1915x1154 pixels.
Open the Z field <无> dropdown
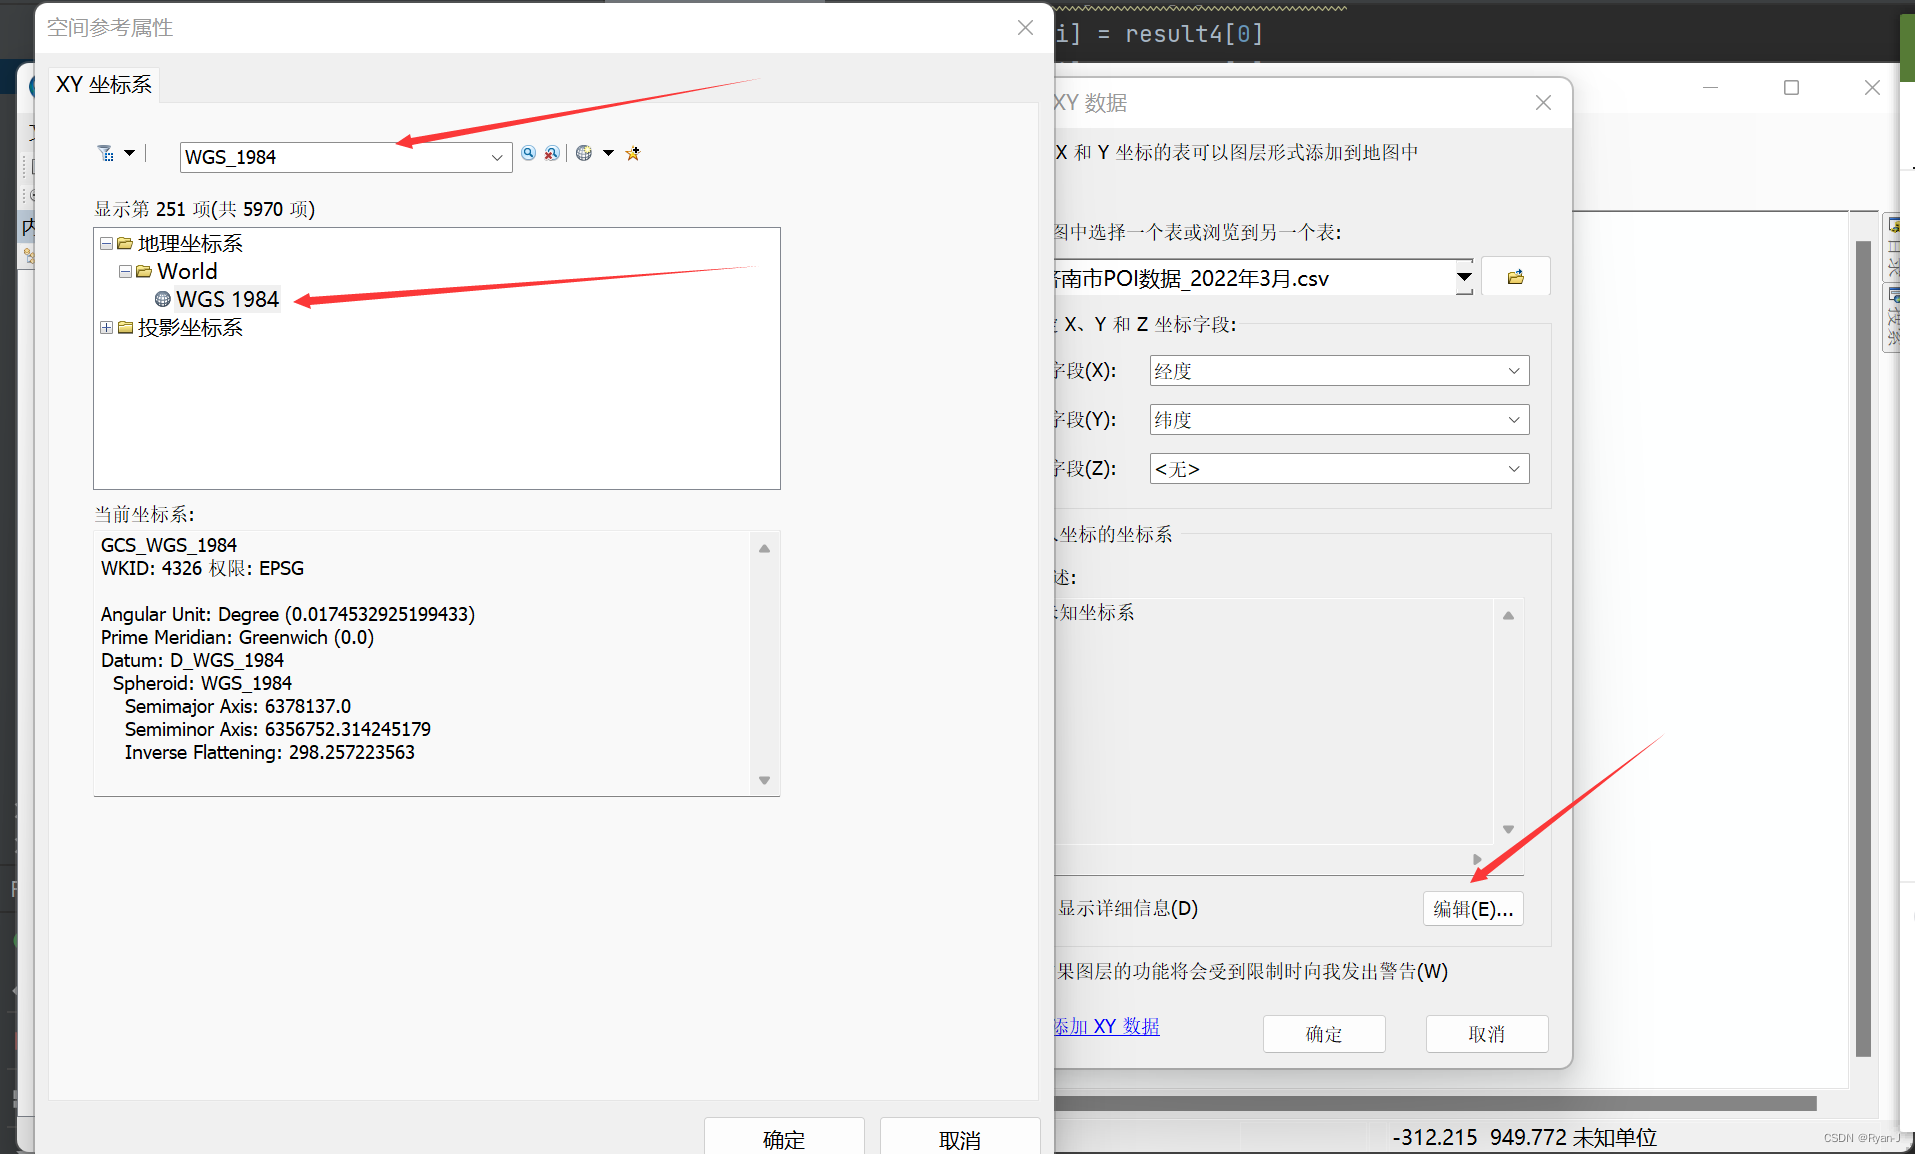pyautogui.click(x=1514, y=469)
